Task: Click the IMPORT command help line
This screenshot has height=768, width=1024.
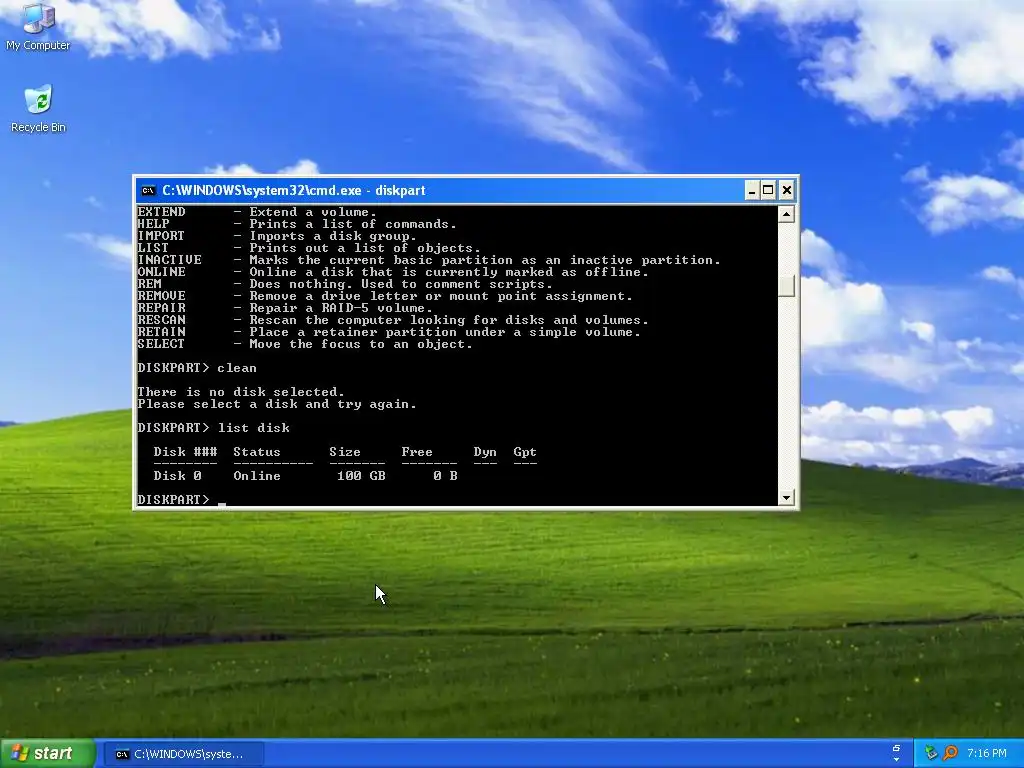Action: coord(277,236)
